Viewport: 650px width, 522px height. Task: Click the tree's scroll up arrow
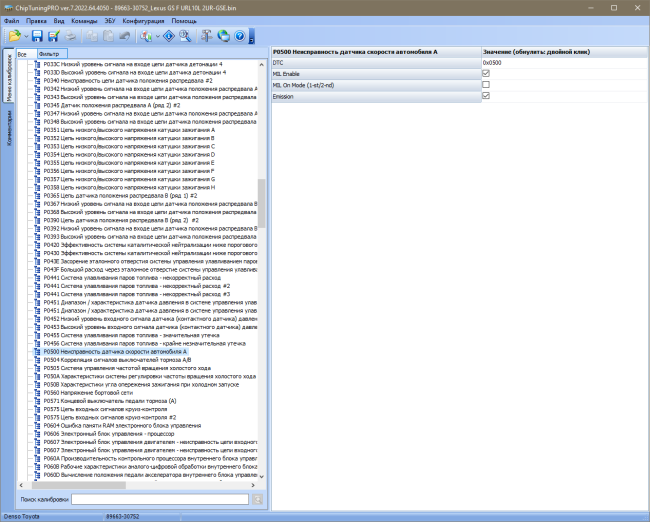click(261, 65)
